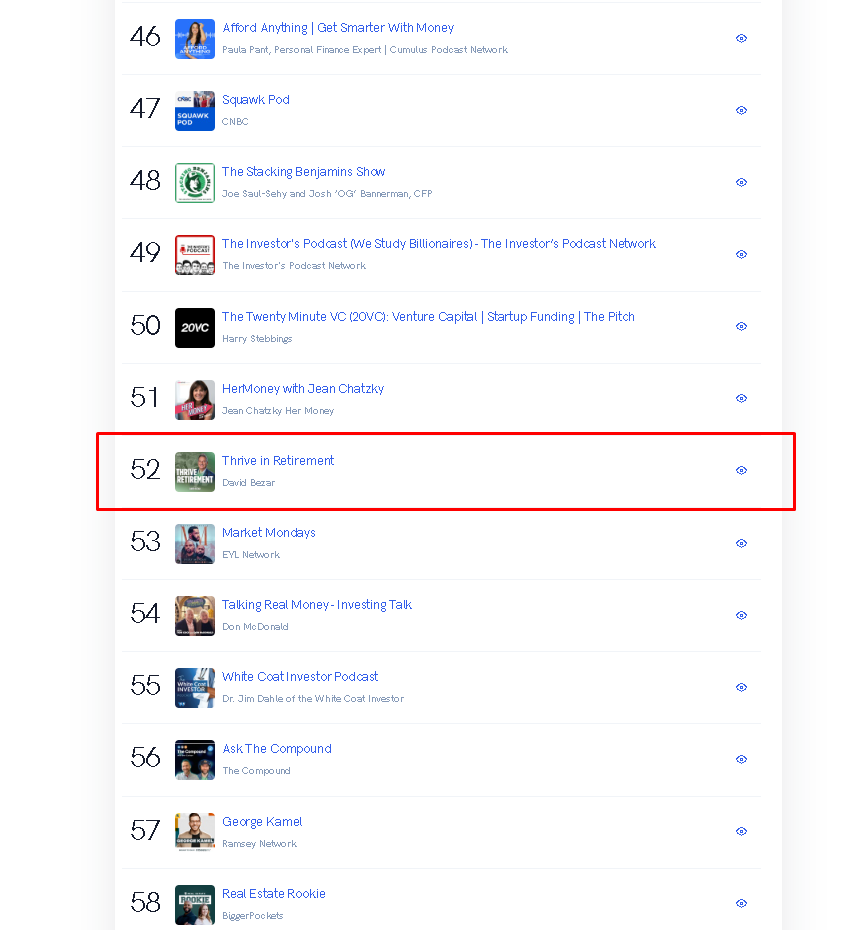Screen dimensions: 856x930
Task: Open Thrive in Retirement title link
Action: click(278, 461)
